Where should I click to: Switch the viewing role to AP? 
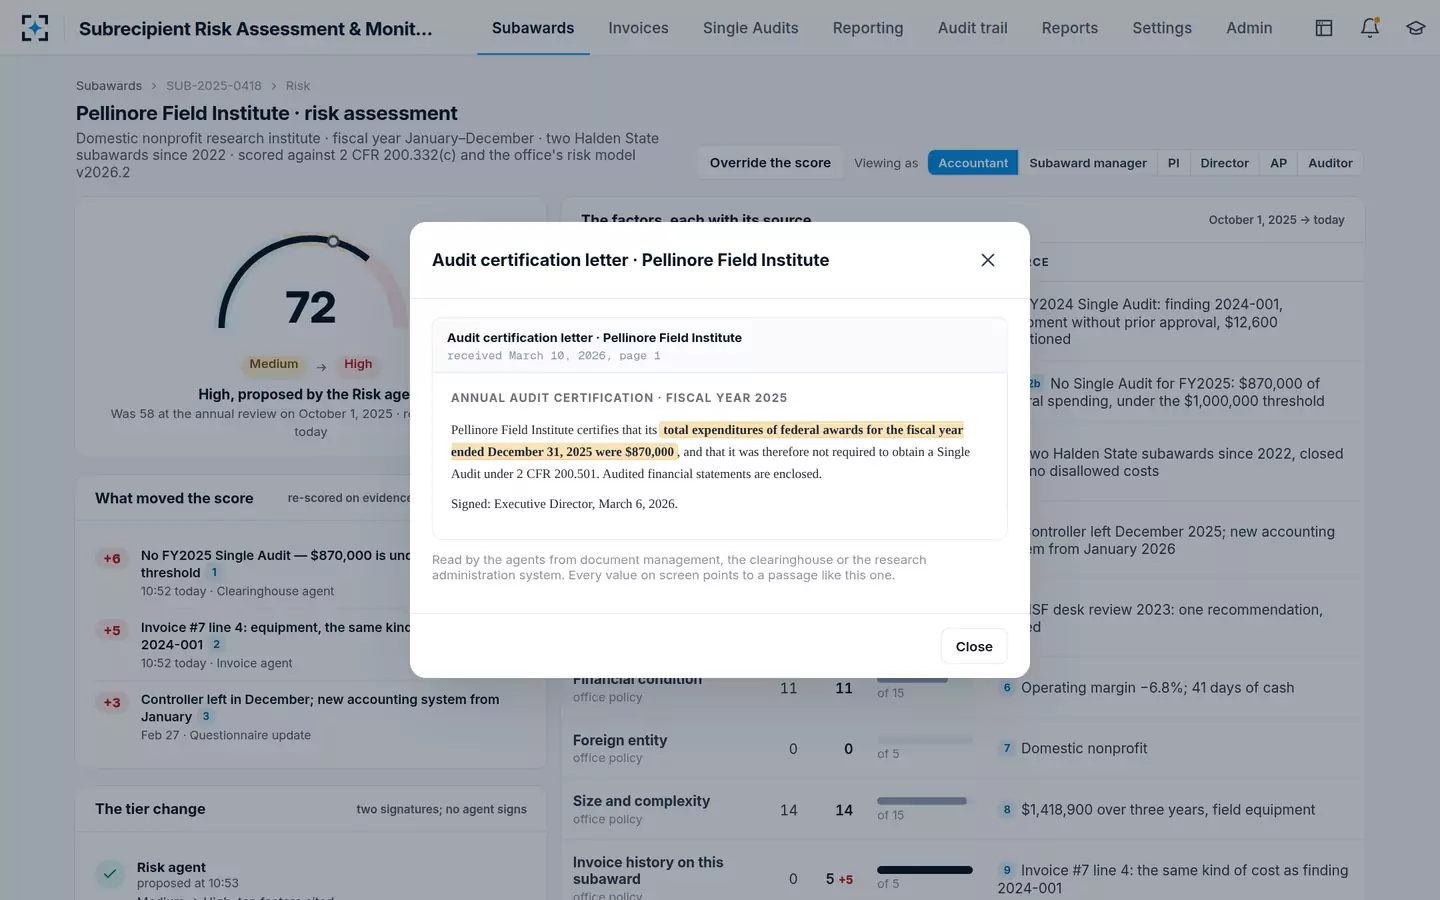(x=1279, y=163)
